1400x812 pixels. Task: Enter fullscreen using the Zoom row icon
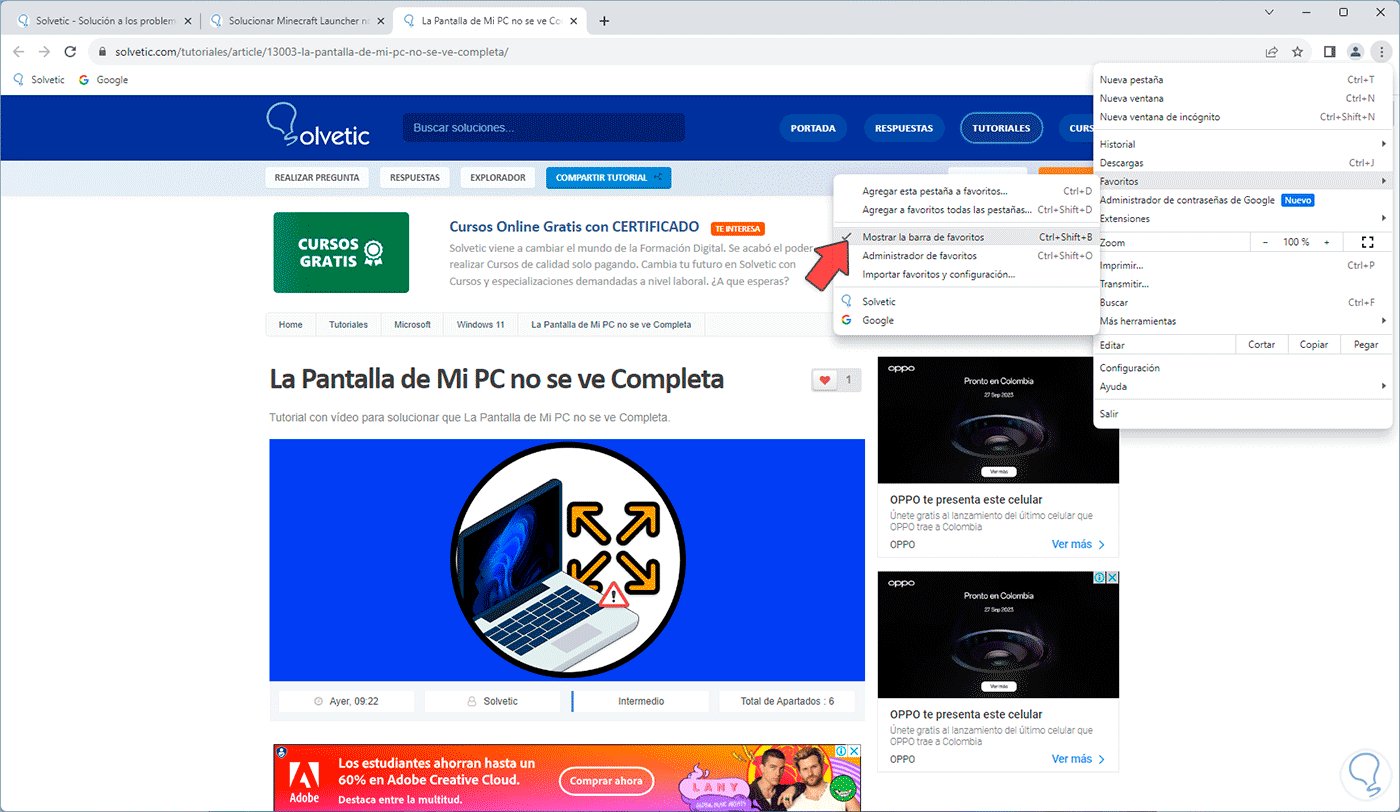(1367, 242)
